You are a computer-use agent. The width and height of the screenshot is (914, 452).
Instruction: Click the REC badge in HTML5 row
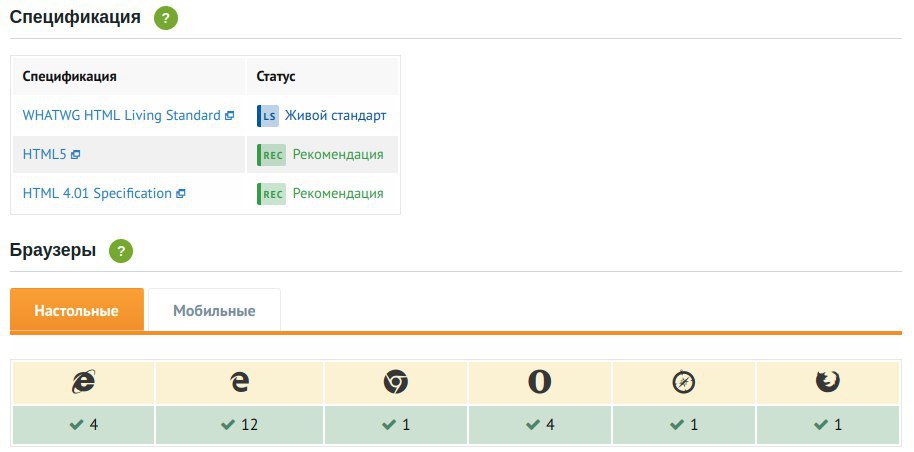tap(272, 155)
